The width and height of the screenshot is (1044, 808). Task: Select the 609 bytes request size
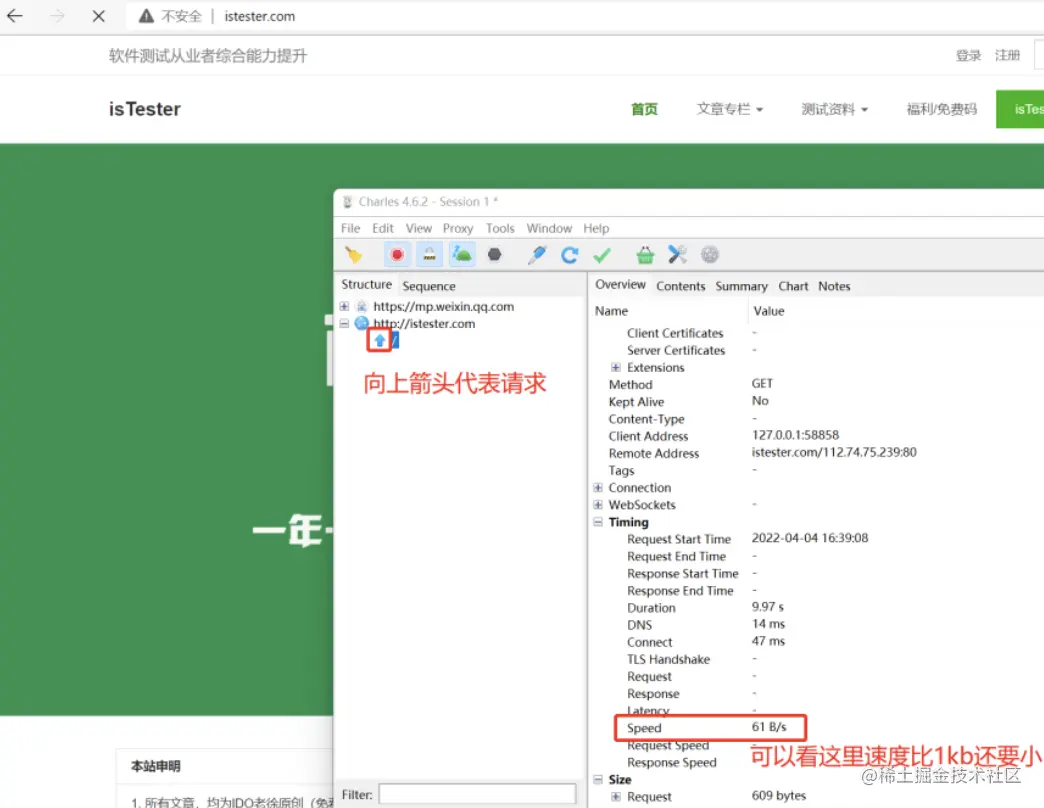(x=778, y=796)
